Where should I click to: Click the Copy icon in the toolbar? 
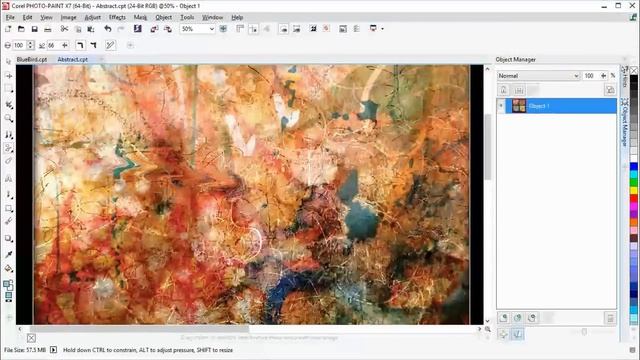click(78, 29)
